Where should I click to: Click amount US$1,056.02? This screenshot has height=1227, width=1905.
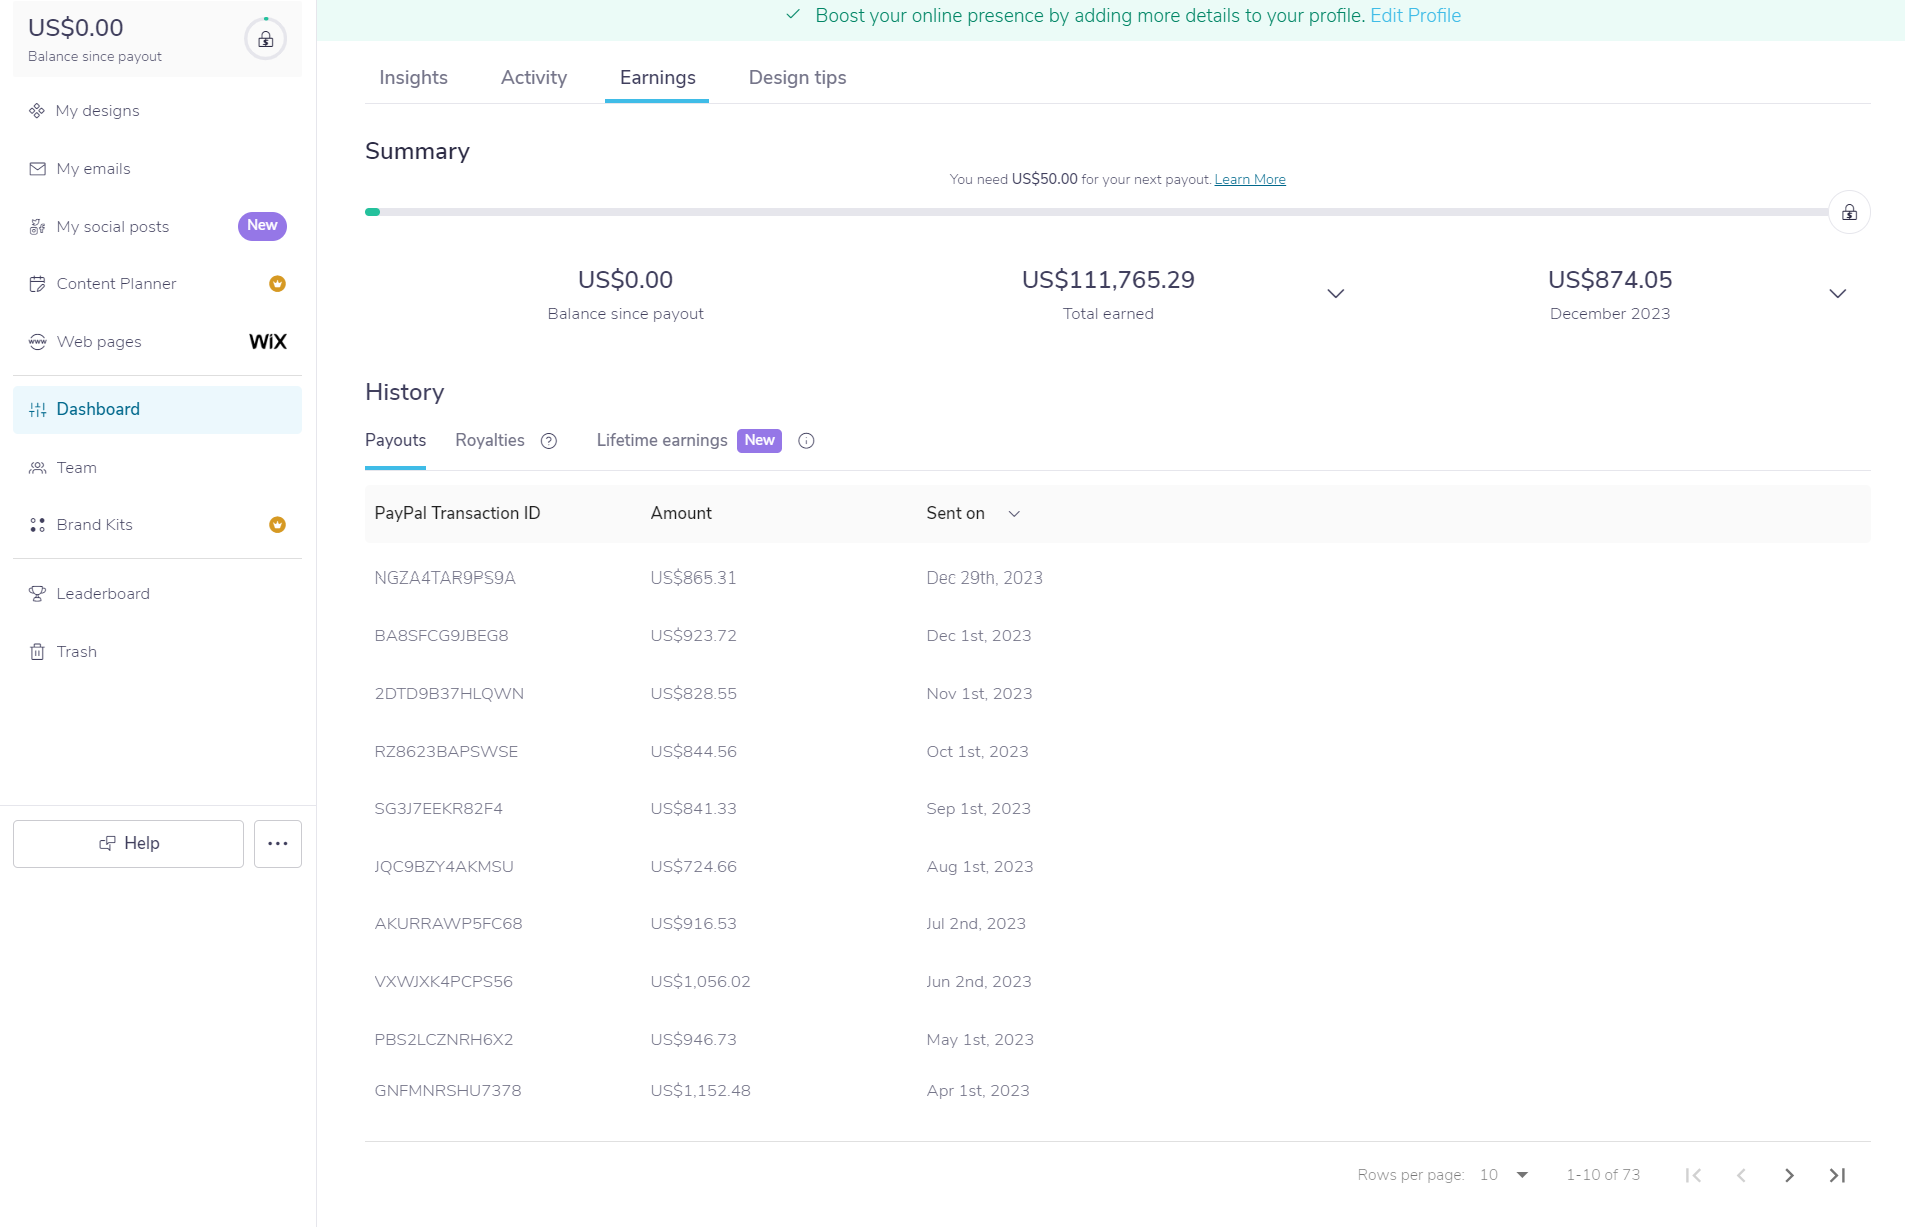[x=700, y=982]
